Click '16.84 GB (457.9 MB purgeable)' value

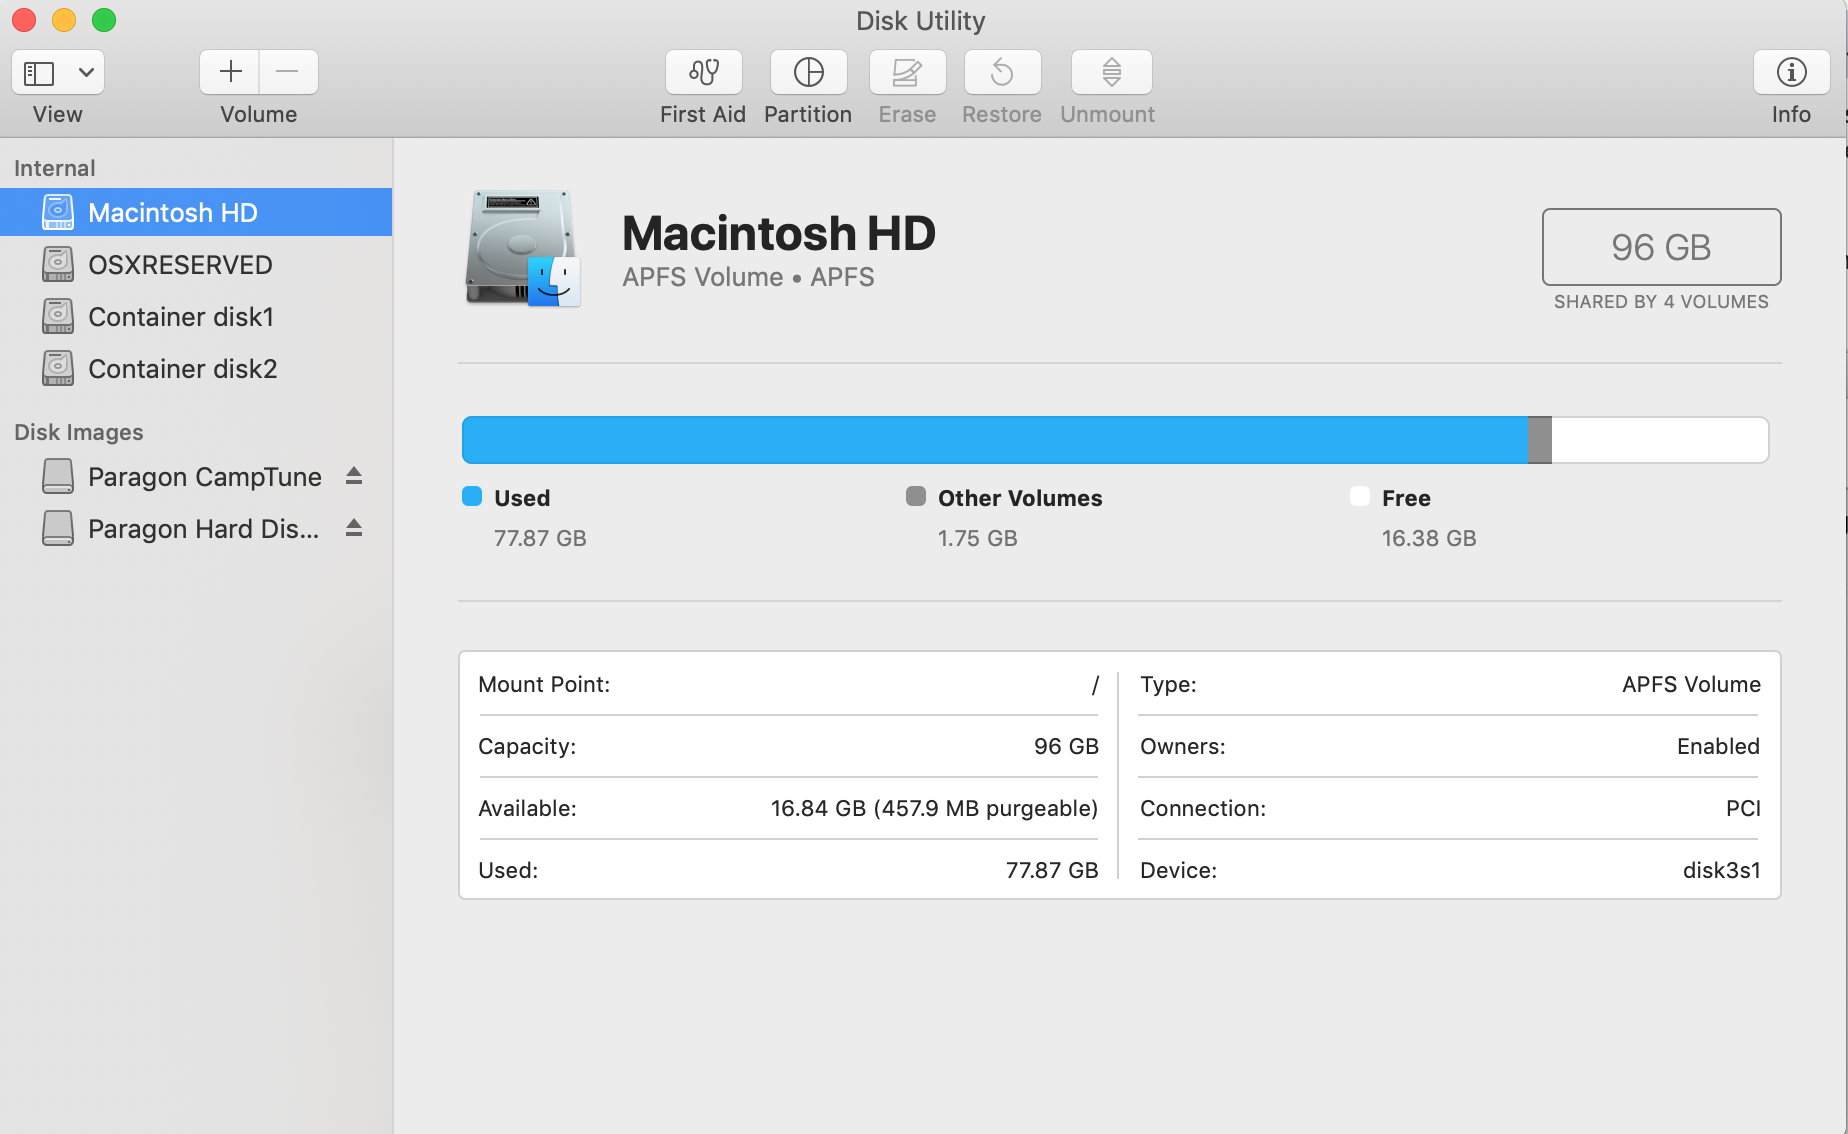[934, 808]
